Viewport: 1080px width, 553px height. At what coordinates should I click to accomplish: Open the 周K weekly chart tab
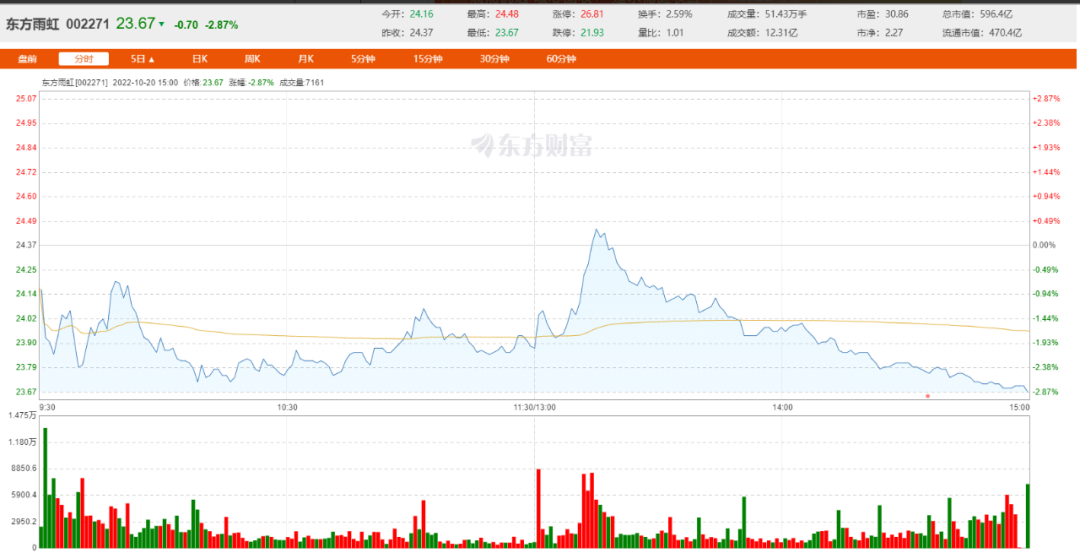coord(252,59)
